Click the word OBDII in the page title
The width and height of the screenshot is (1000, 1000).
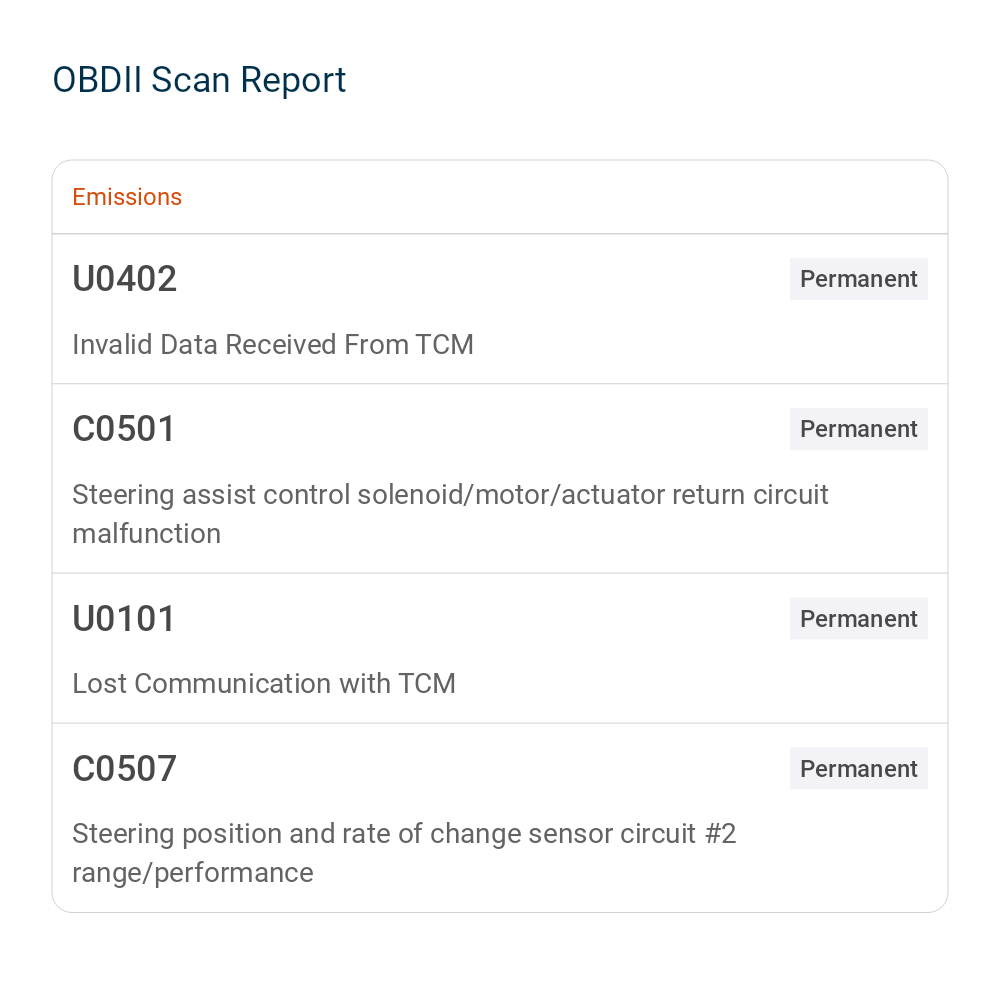(97, 80)
